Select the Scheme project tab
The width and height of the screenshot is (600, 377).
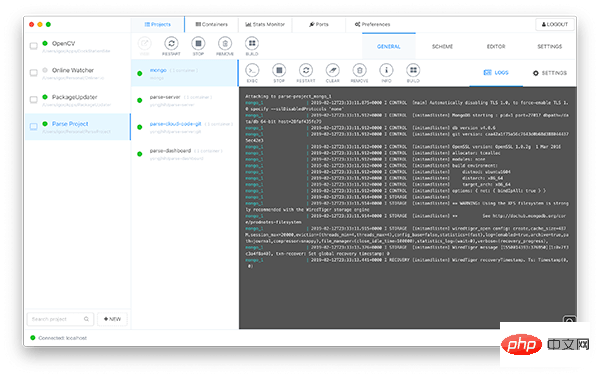pyautogui.click(x=442, y=46)
